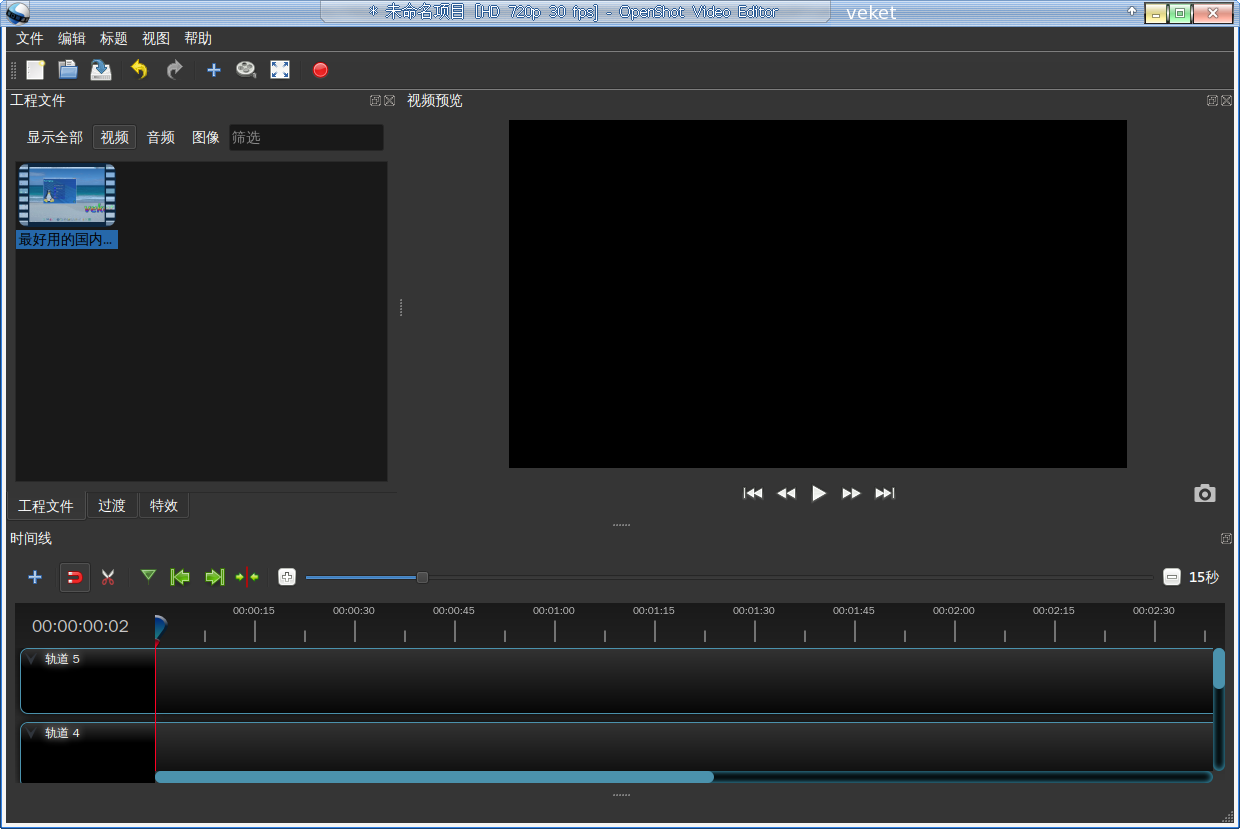Switch to the 特效 tab
Viewport: 1240px width, 829px height.
click(x=164, y=506)
